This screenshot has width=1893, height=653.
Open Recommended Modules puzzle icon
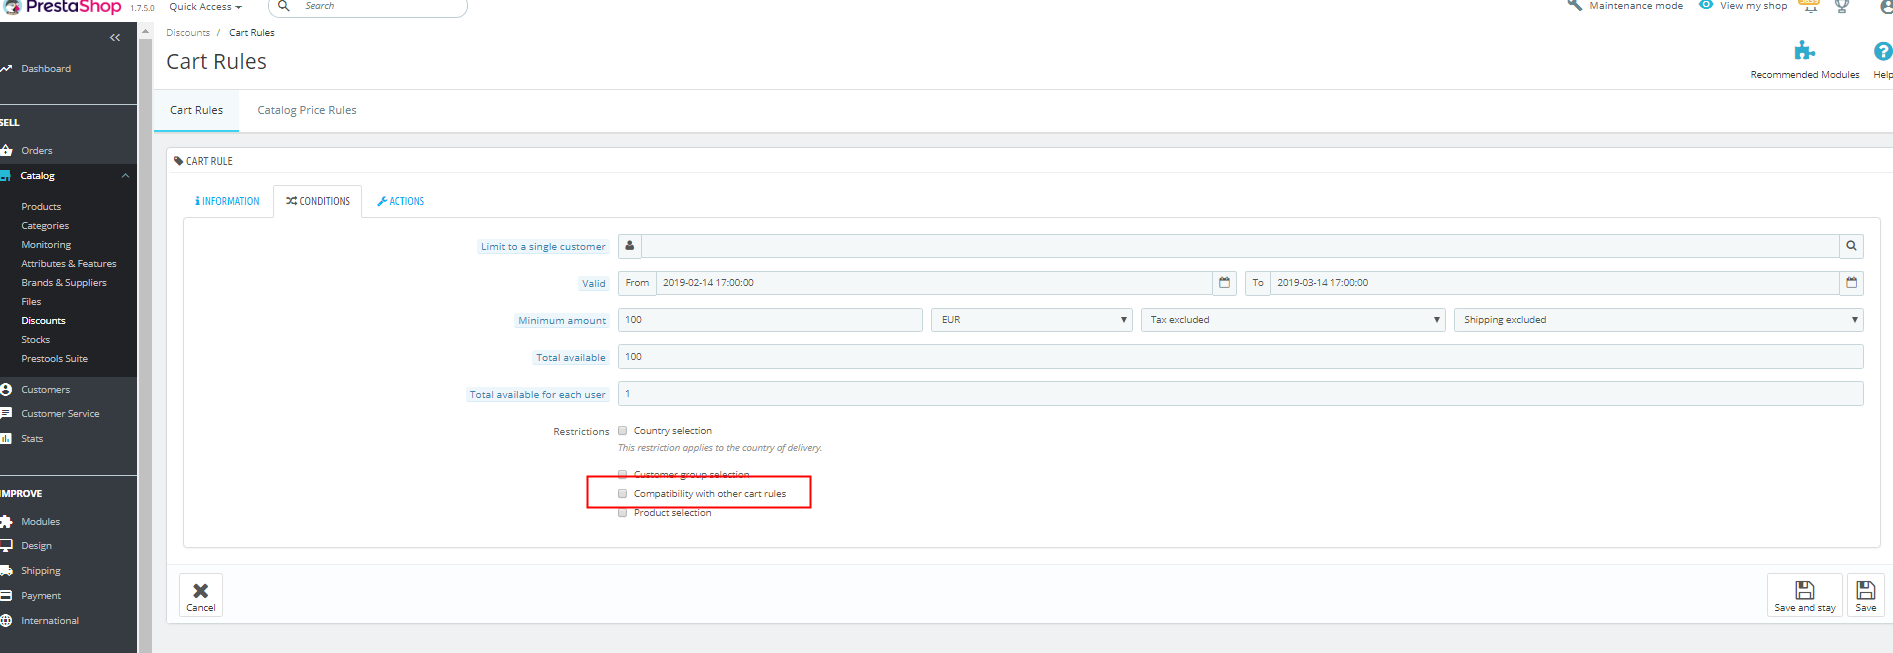click(x=1804, y=51)
